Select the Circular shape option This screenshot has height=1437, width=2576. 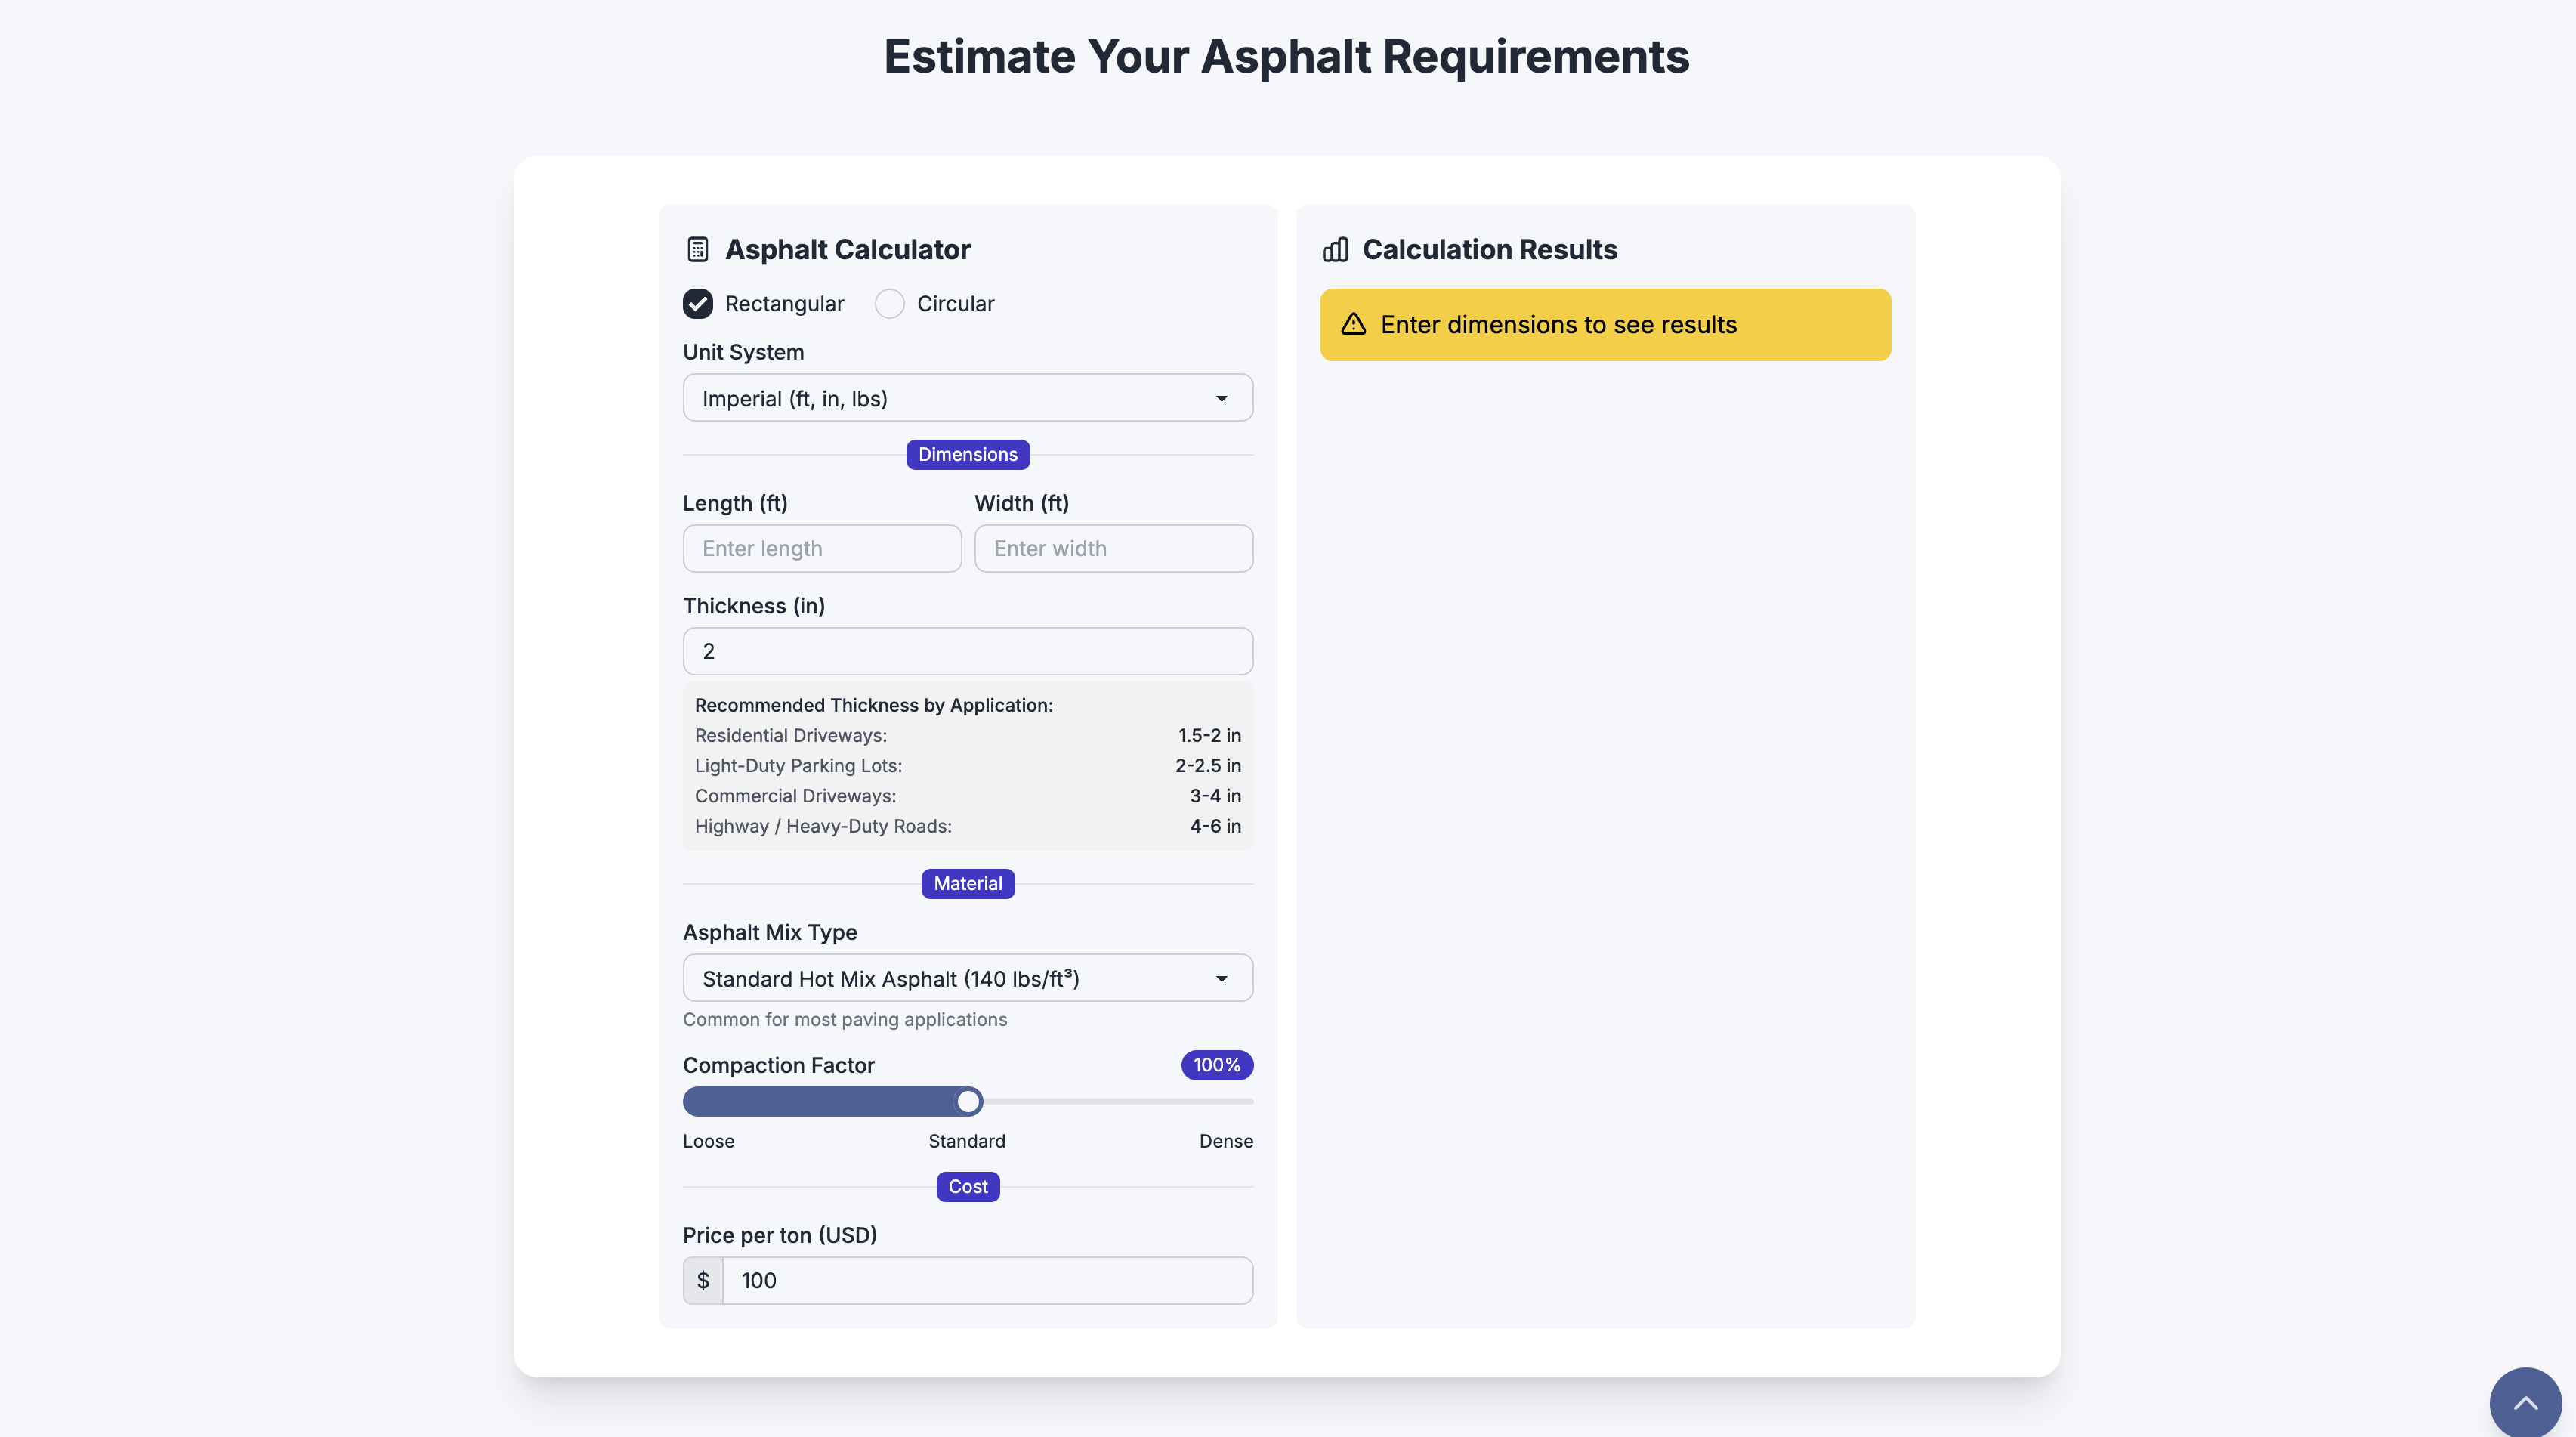click(x=889, y=303)
